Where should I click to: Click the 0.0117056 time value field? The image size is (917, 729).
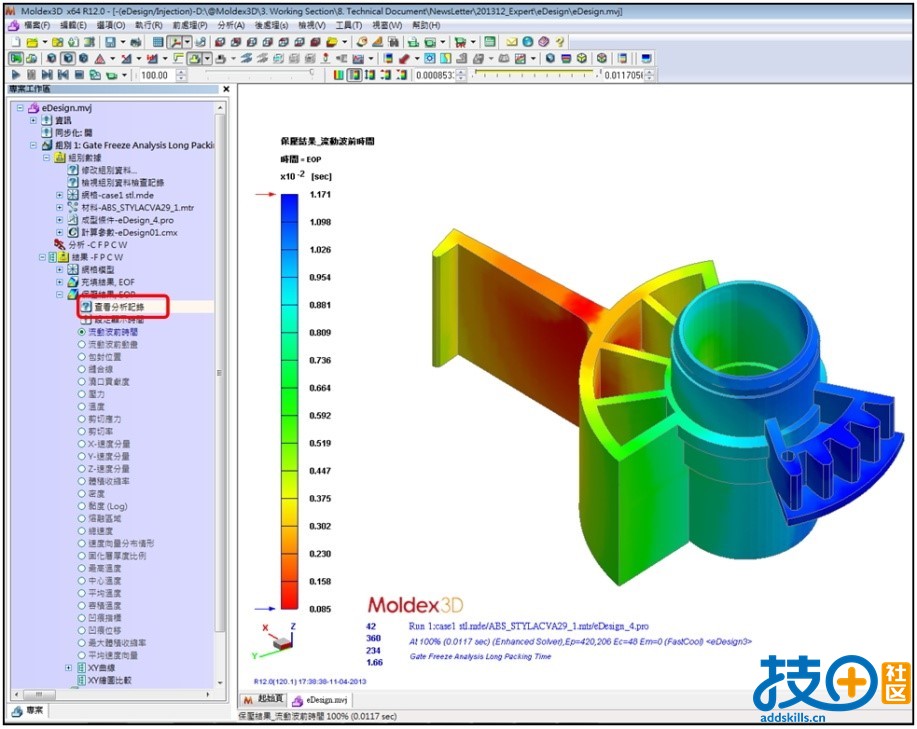623,75
